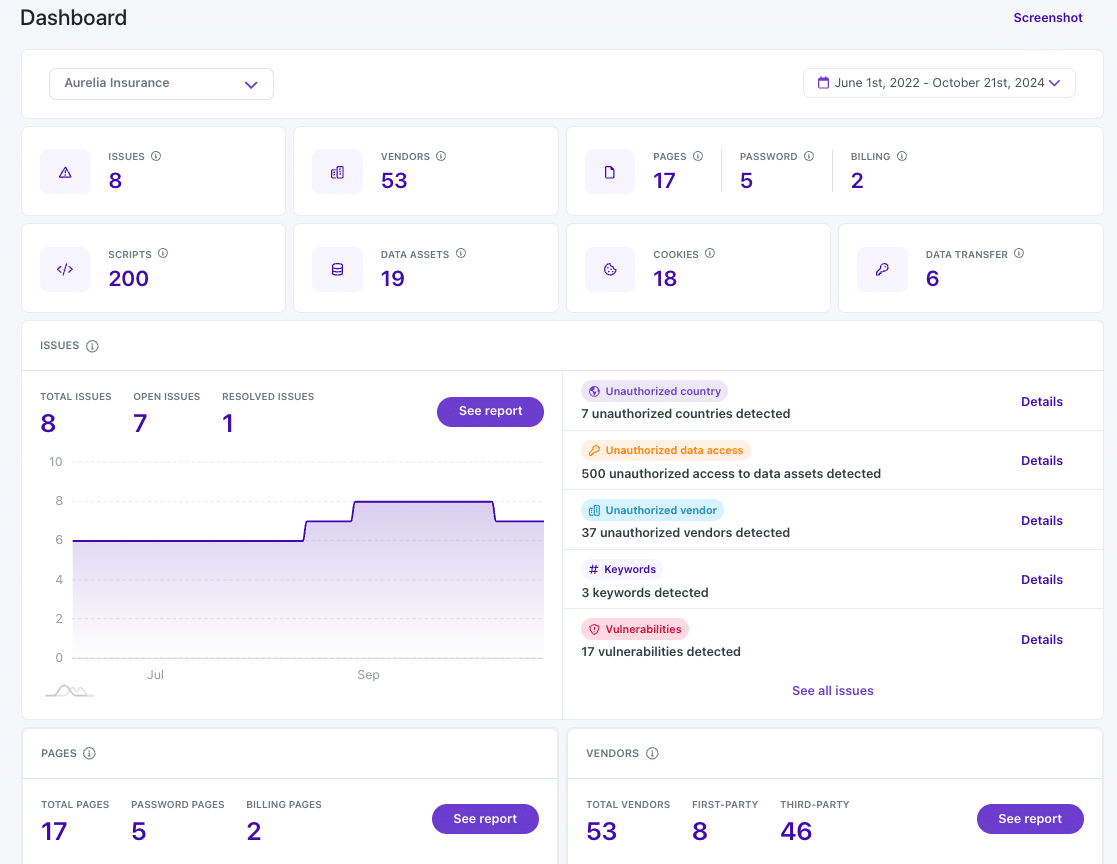The width and height of the screenshot is (1117, 864).
Task: Open Details for Unauthorized country issue
Action: [x=1041, y=401]
